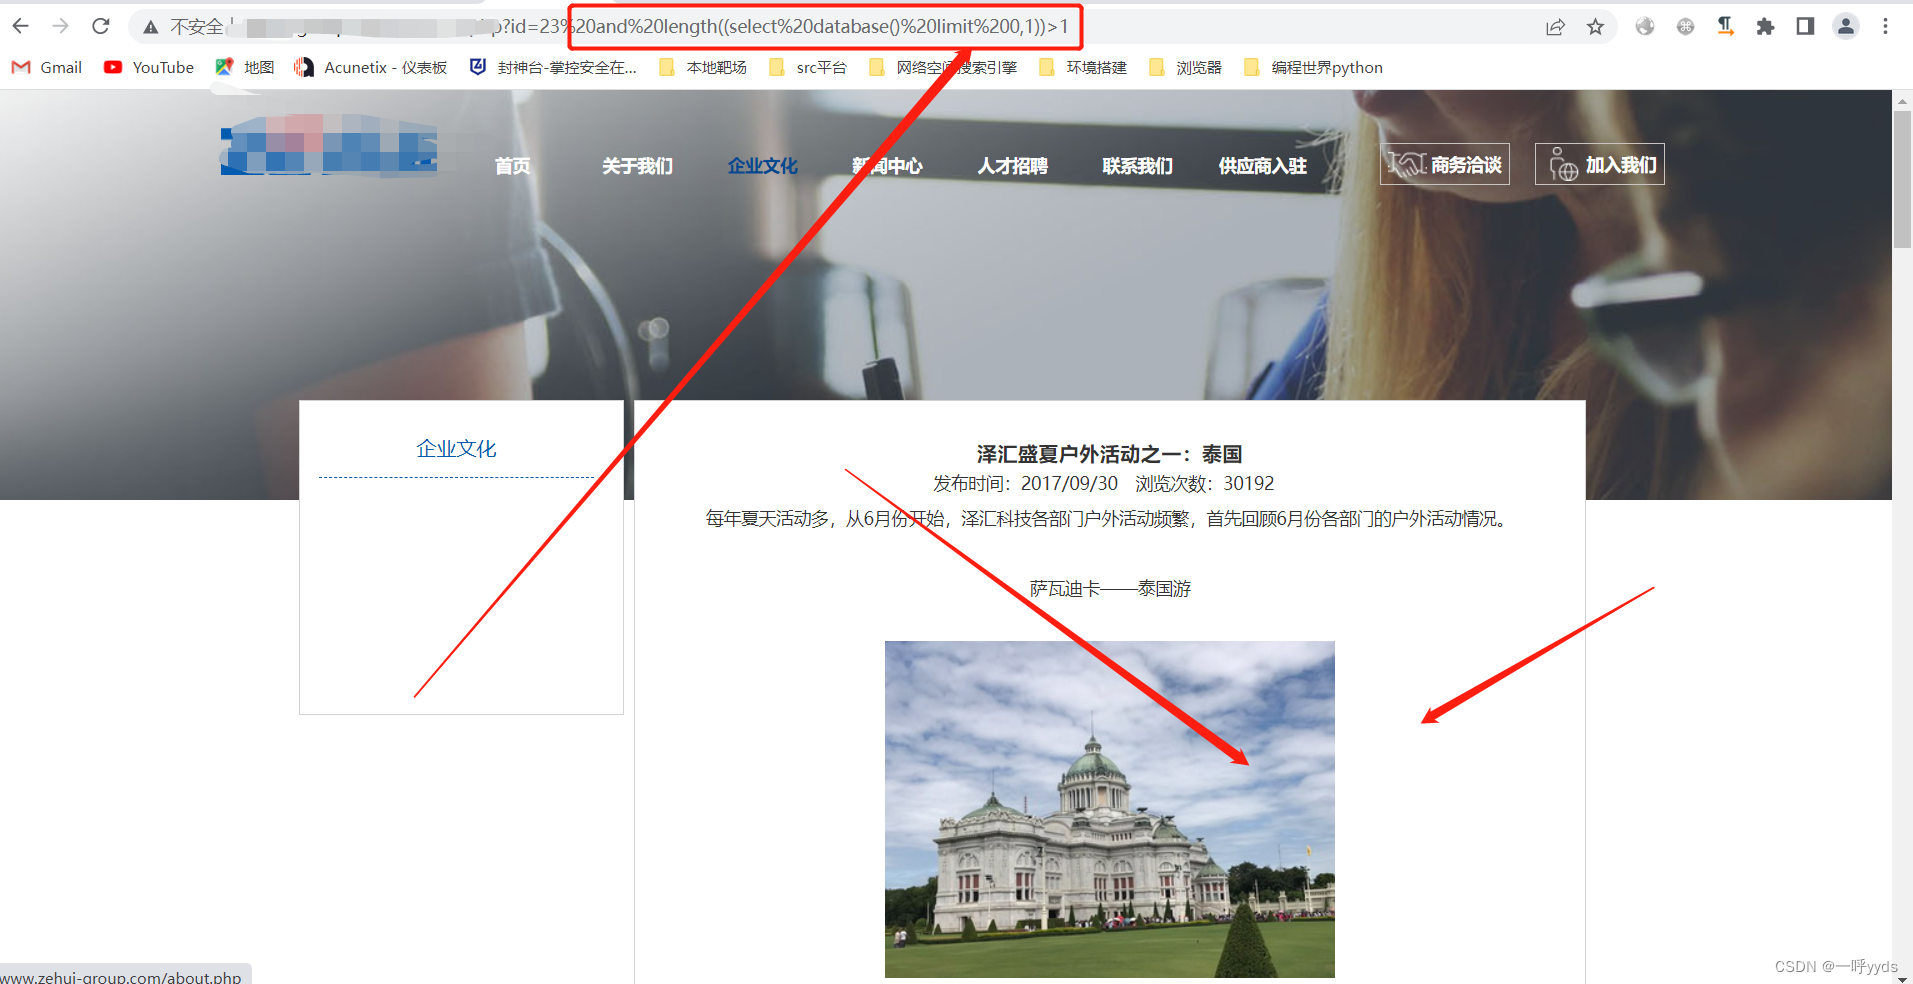Open 供应商入驻 in the site navigation
The image size is (1913, 984).
pos(1262,166)
